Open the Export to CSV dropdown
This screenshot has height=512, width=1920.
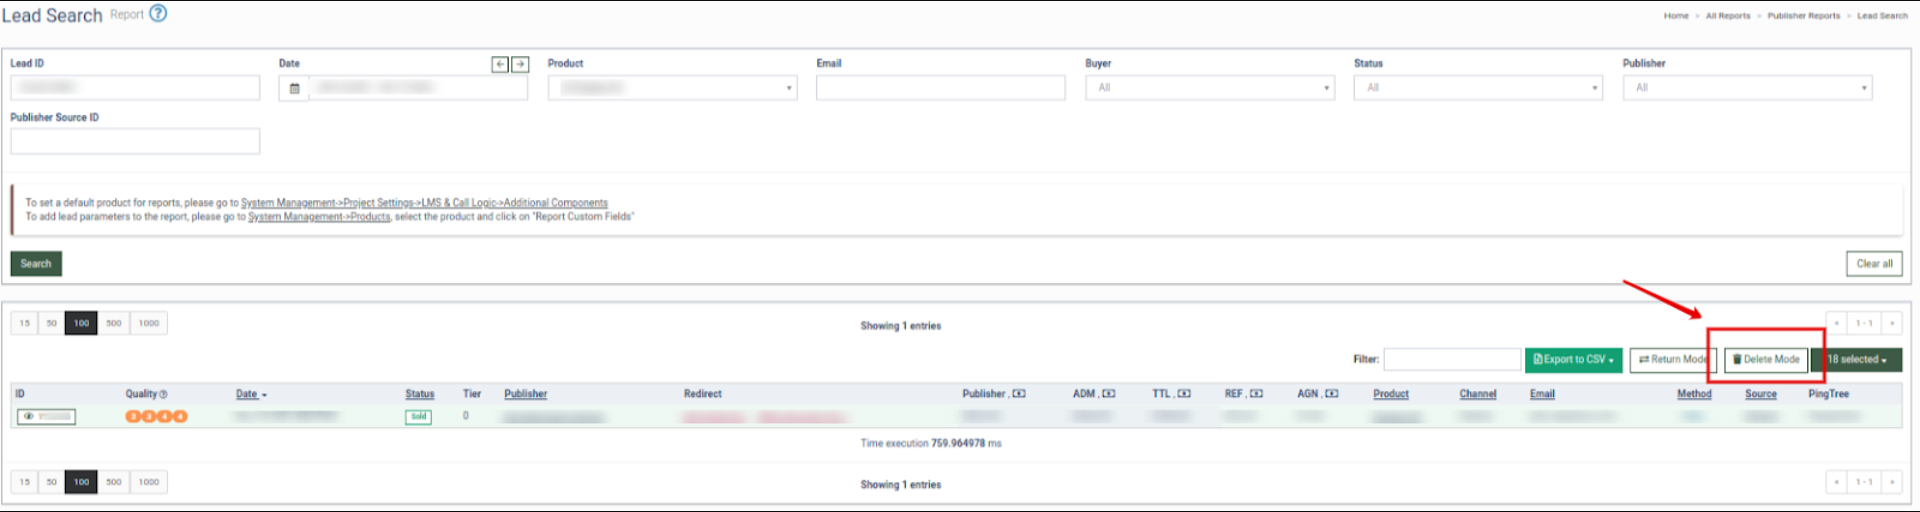click(x=1574, y=360)
